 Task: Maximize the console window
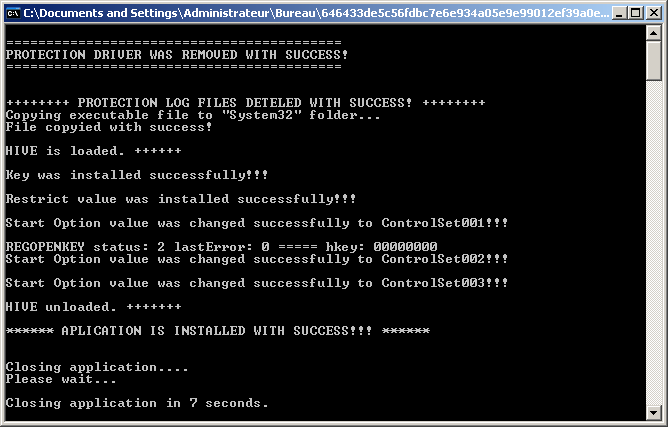[636, 13]
